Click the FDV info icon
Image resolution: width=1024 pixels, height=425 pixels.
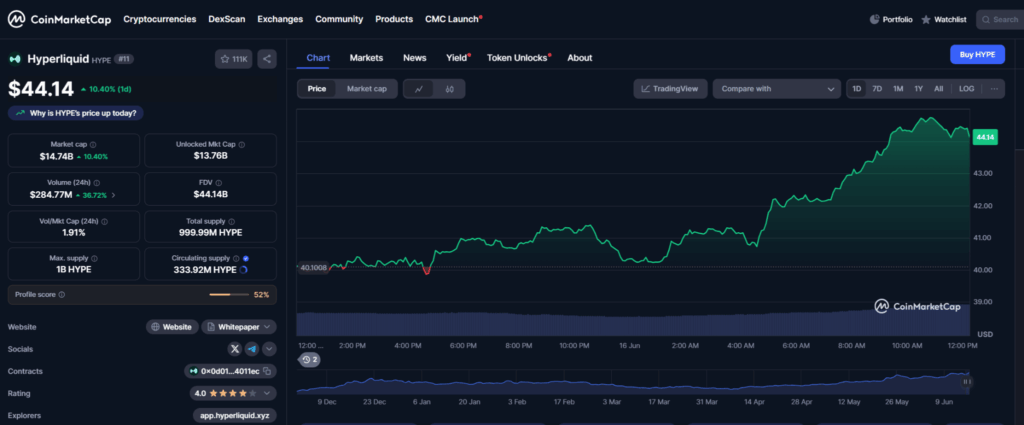click(x=219, y=183)
